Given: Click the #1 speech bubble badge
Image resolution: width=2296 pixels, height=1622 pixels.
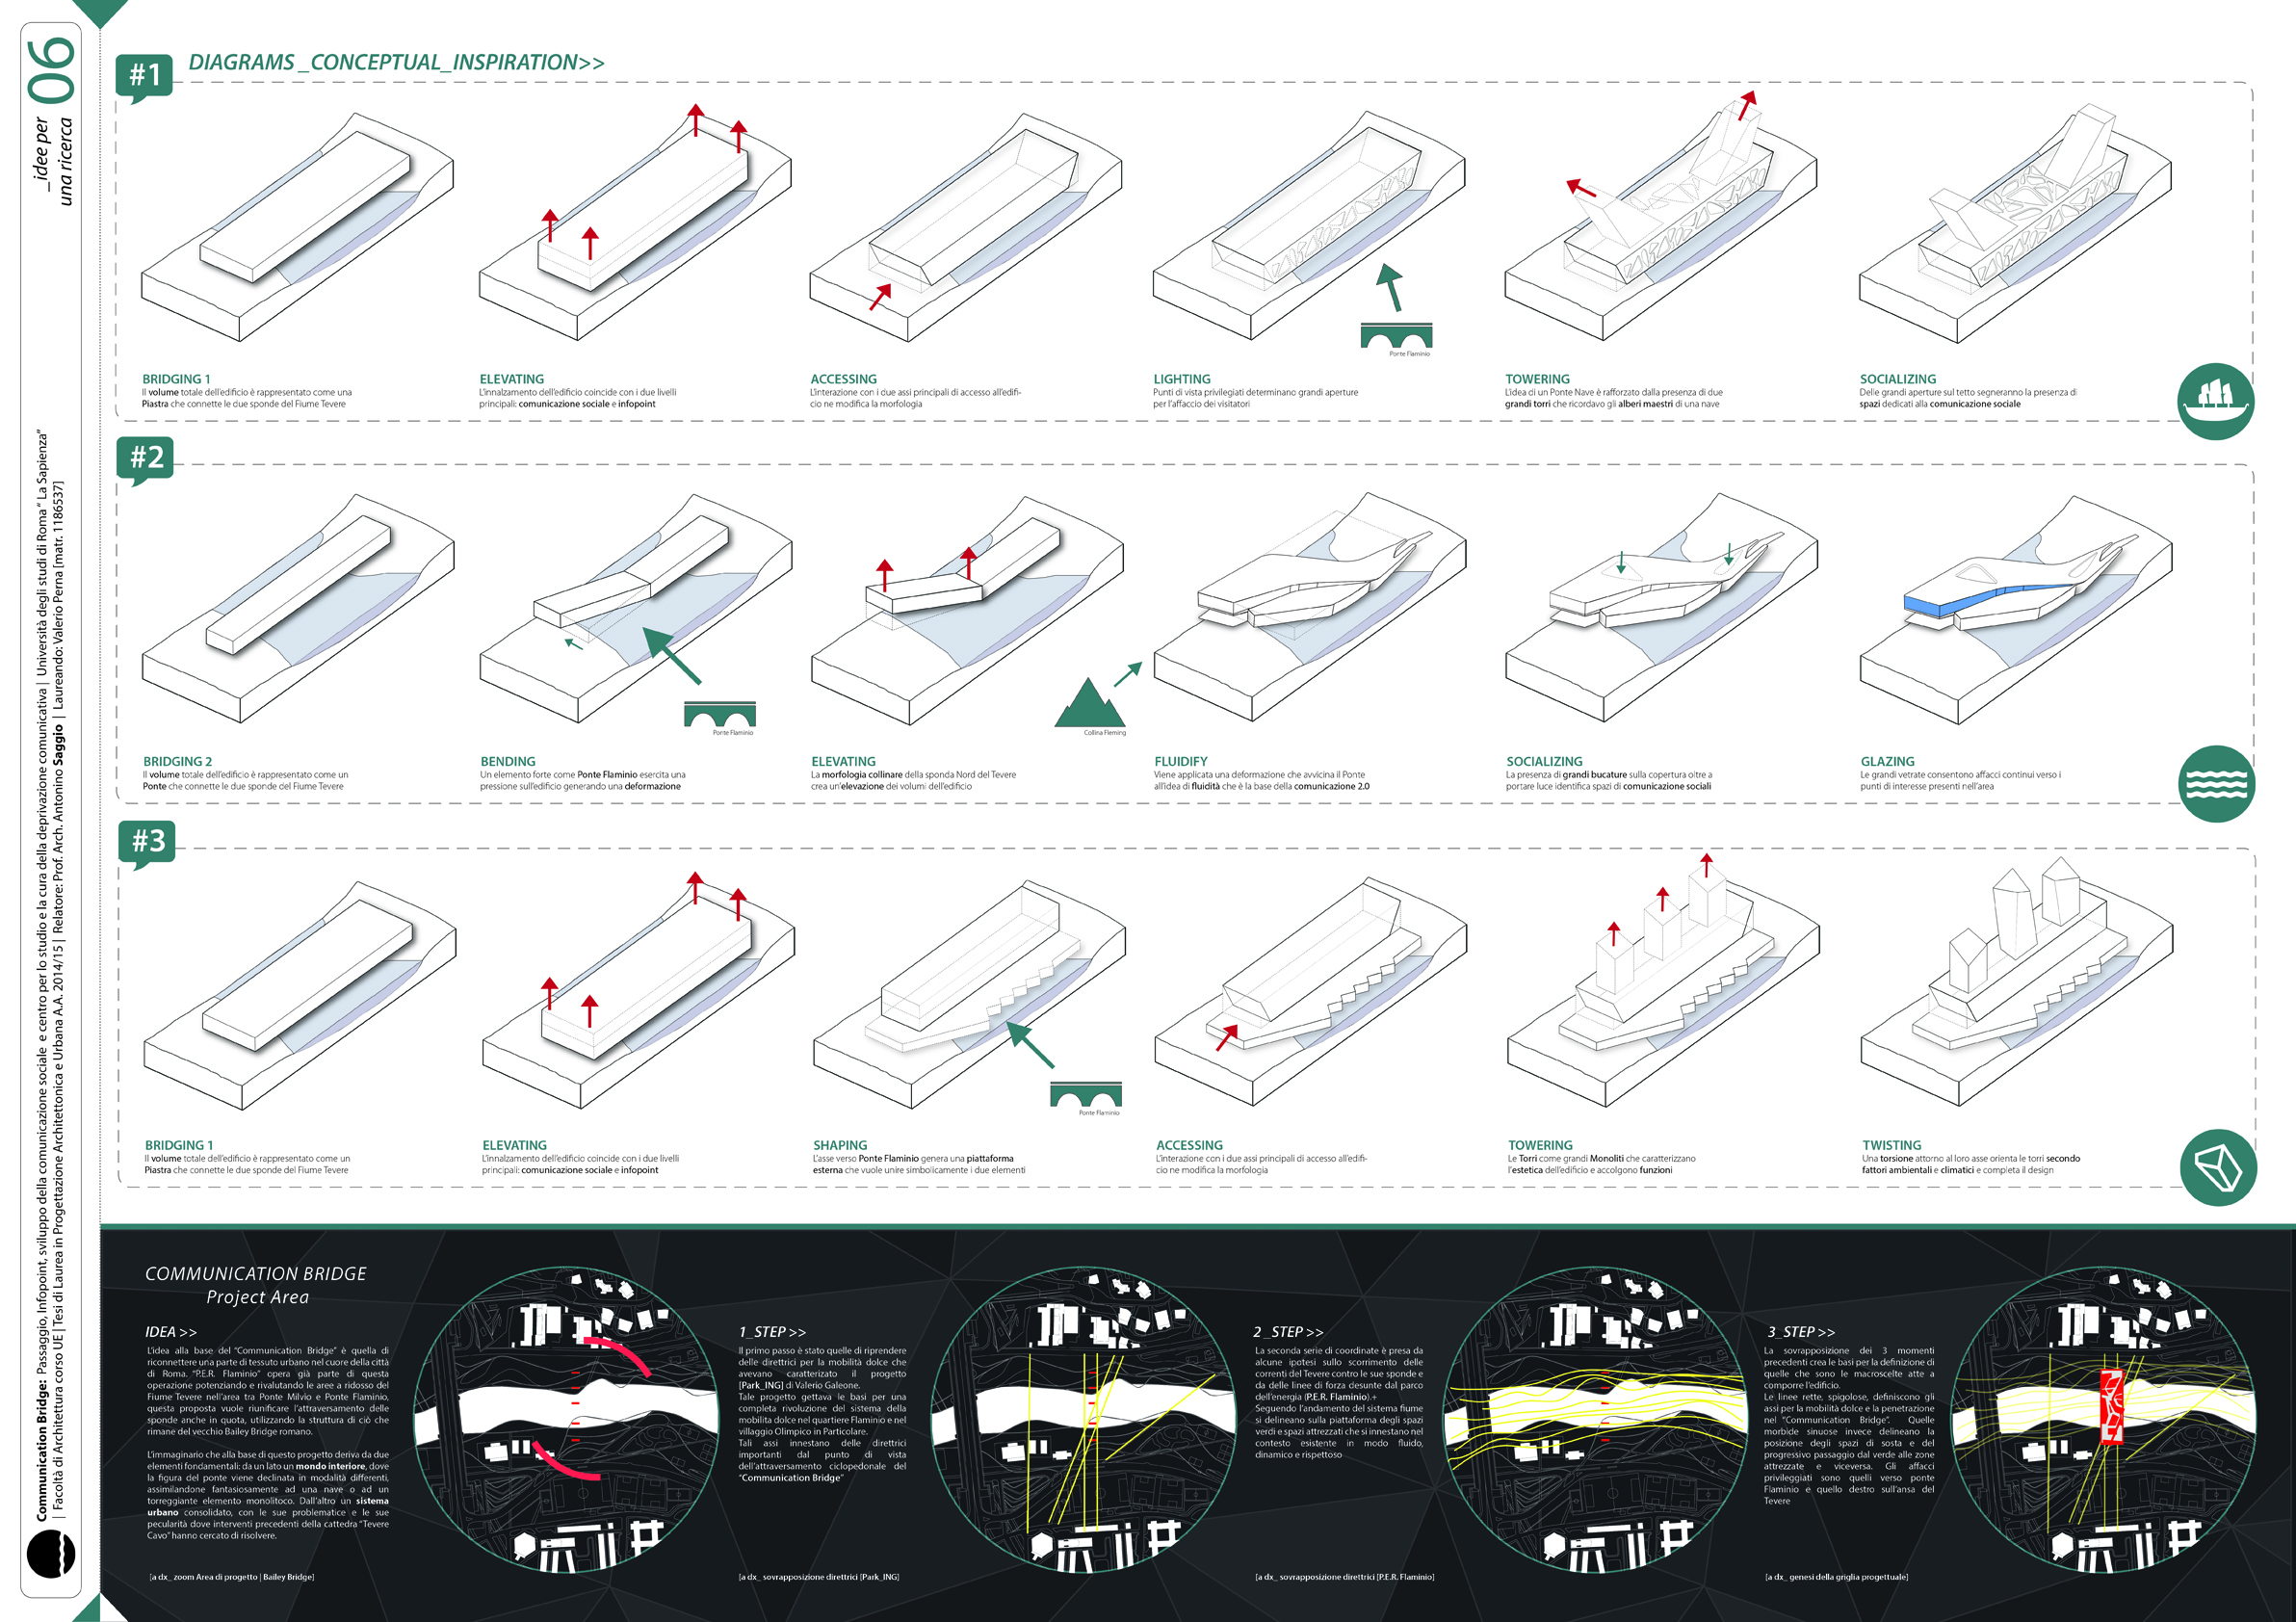Looking at the screenshot, I should pyautogui.click(x=144, y=77).
